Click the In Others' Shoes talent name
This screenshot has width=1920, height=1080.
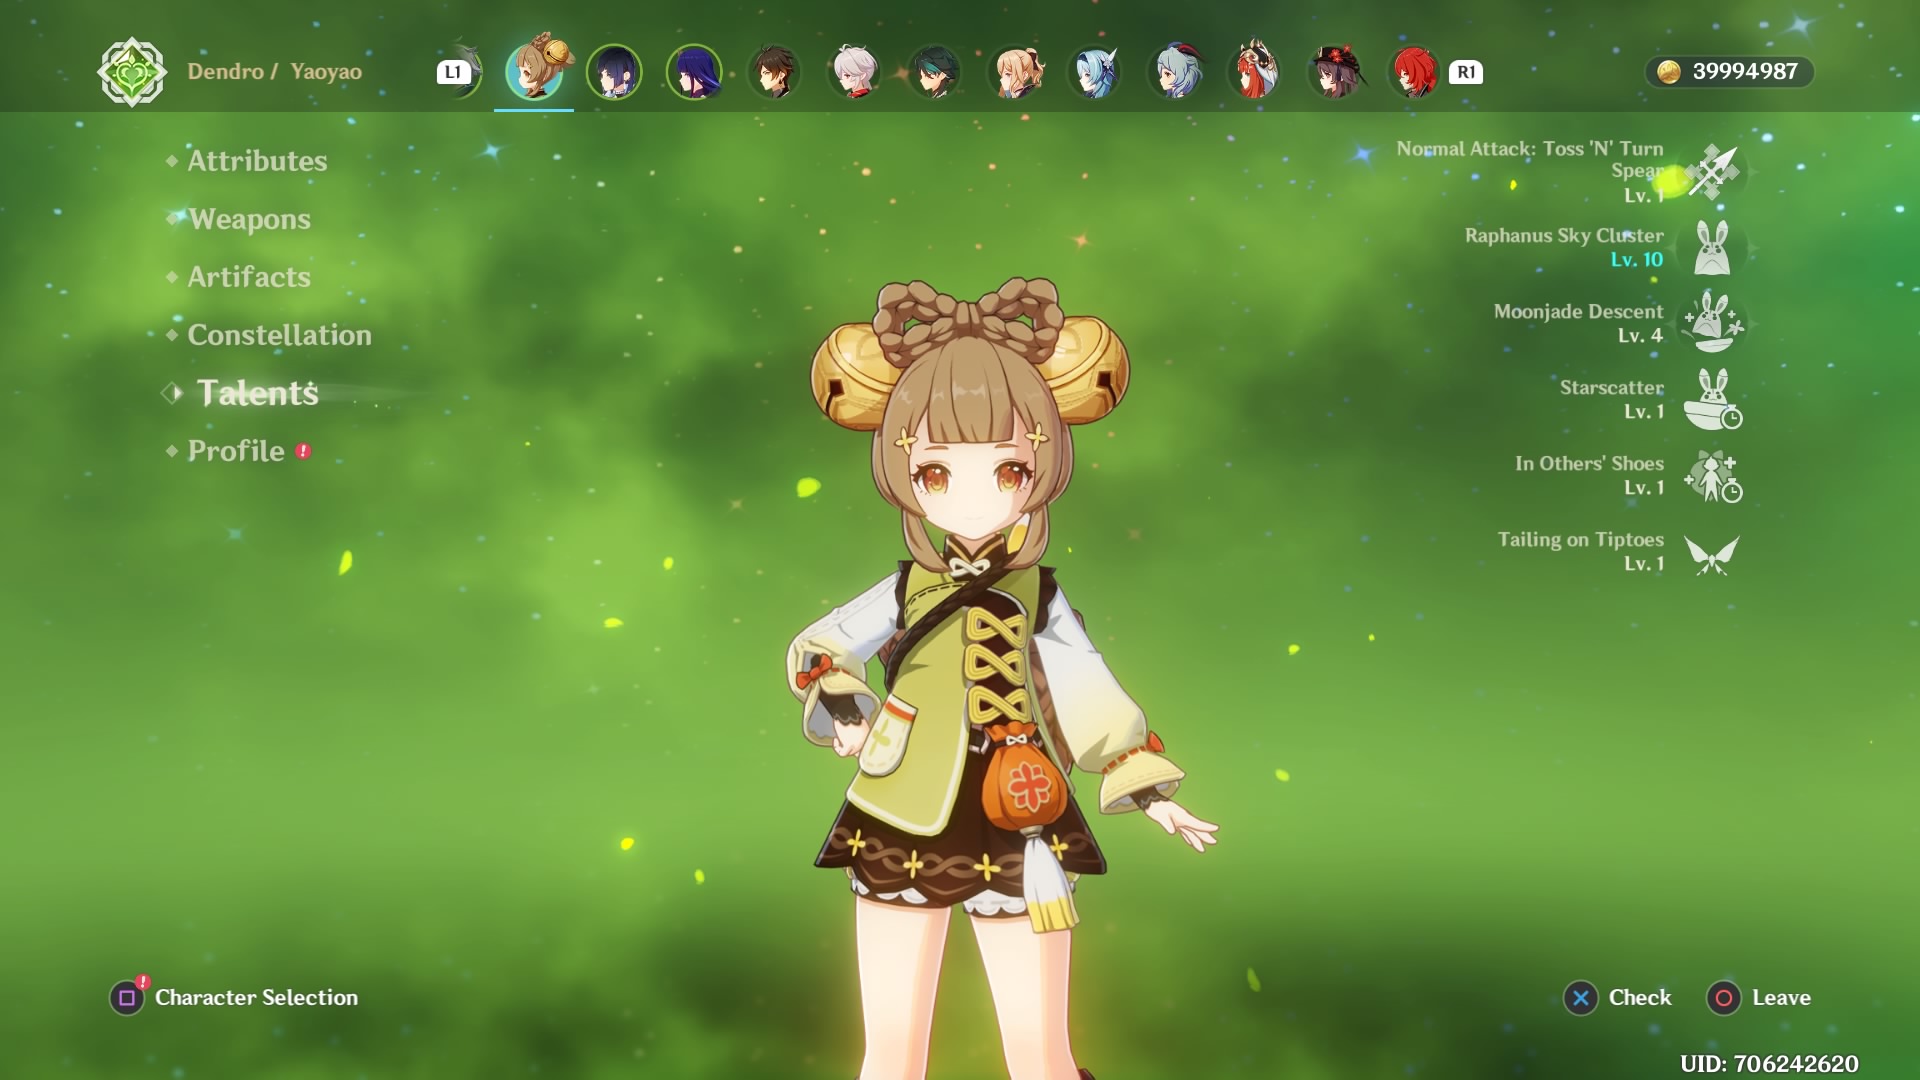point(1589,463)
